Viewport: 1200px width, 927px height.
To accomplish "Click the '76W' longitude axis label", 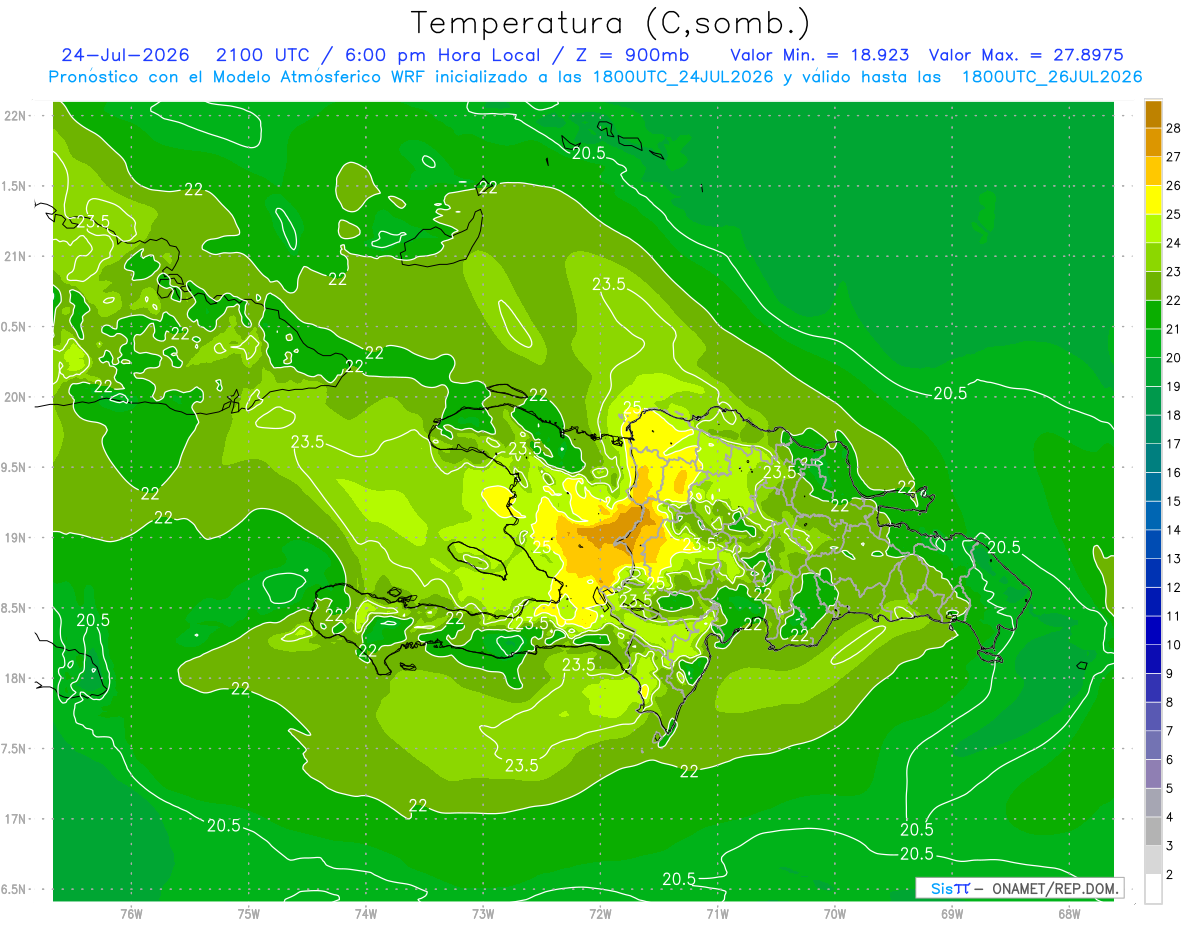I will click(131, 913).
